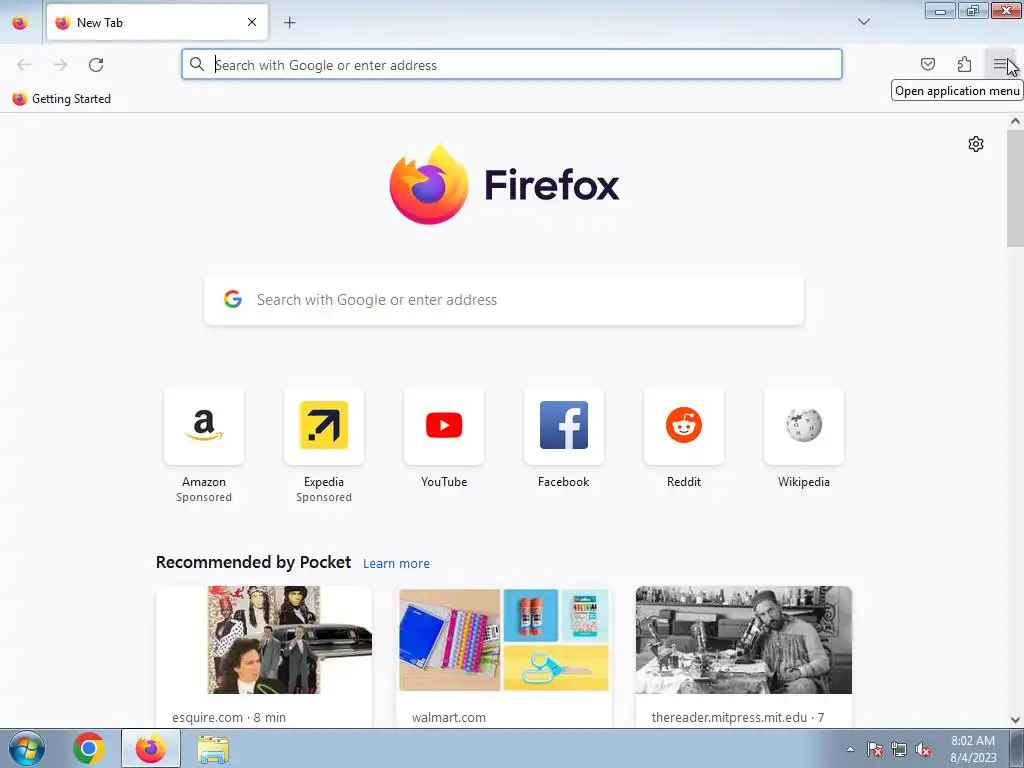Open Firefox View pinned tab
1024x768 pixels.
coord(20,23)
